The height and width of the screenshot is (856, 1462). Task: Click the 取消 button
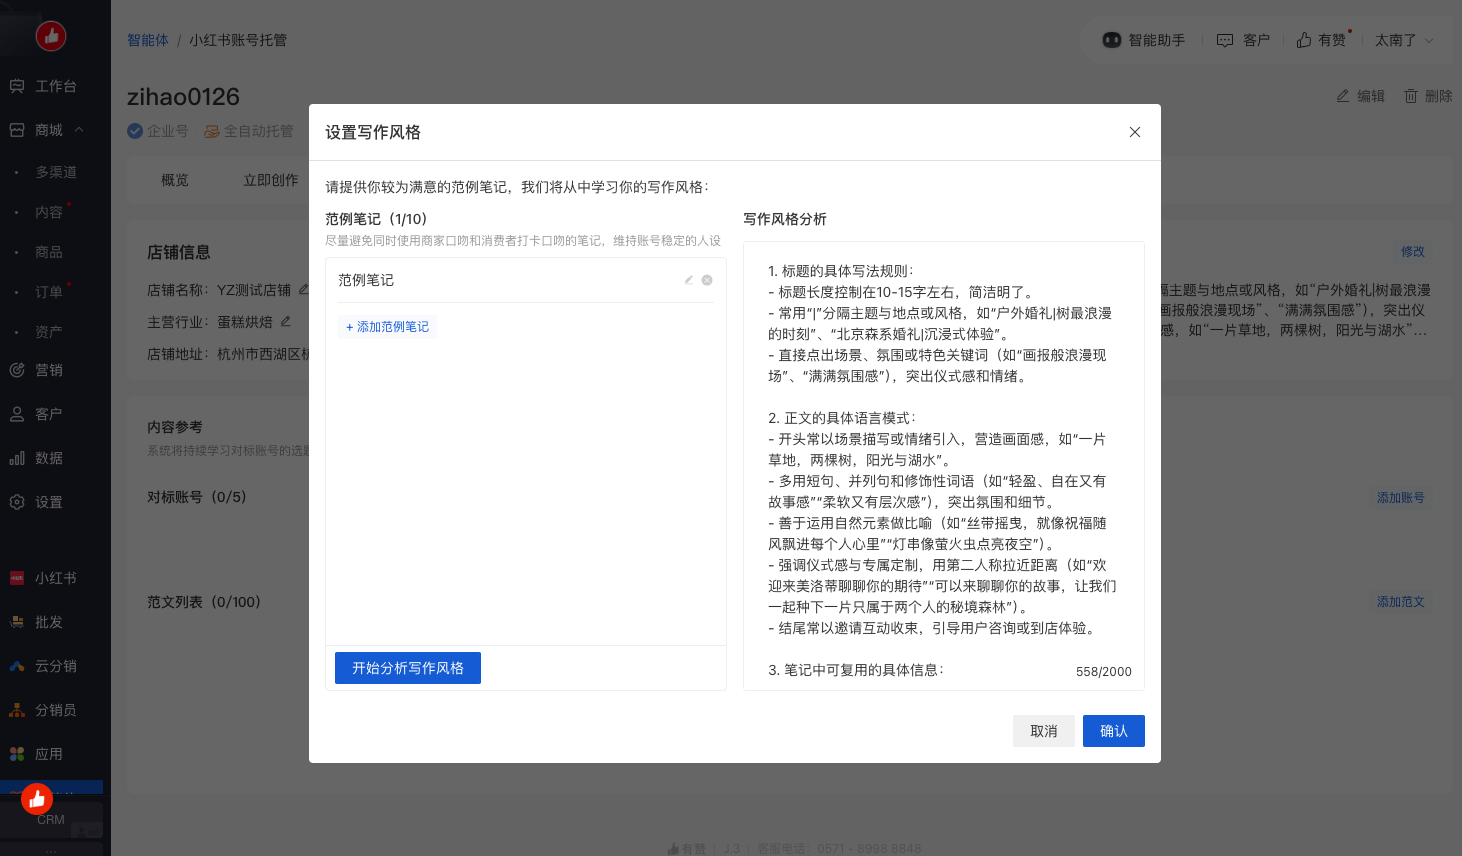coord(1043,731)
